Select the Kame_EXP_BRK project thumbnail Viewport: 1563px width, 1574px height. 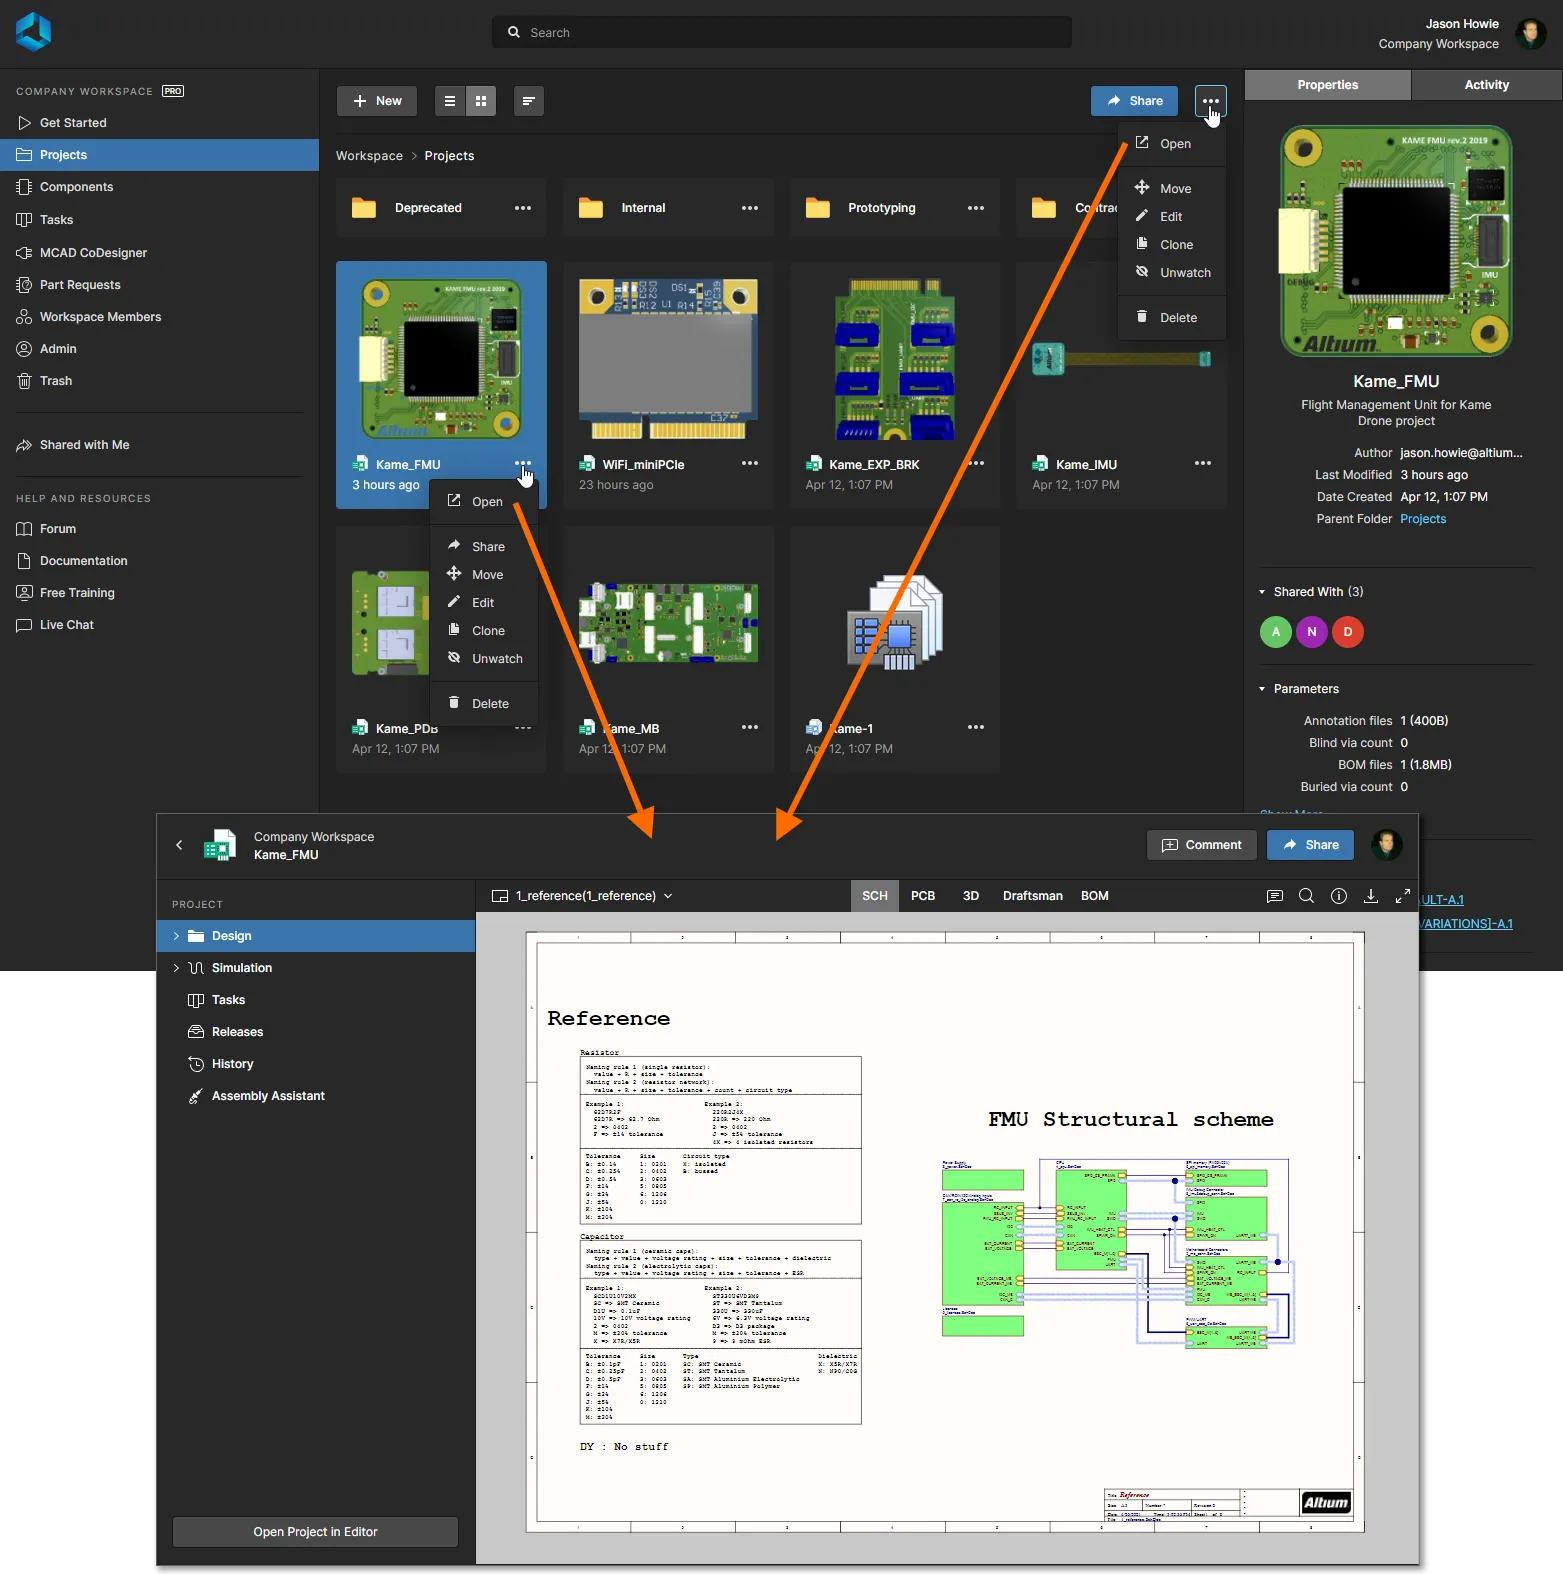pyautogui.click(x=895, y=359)
